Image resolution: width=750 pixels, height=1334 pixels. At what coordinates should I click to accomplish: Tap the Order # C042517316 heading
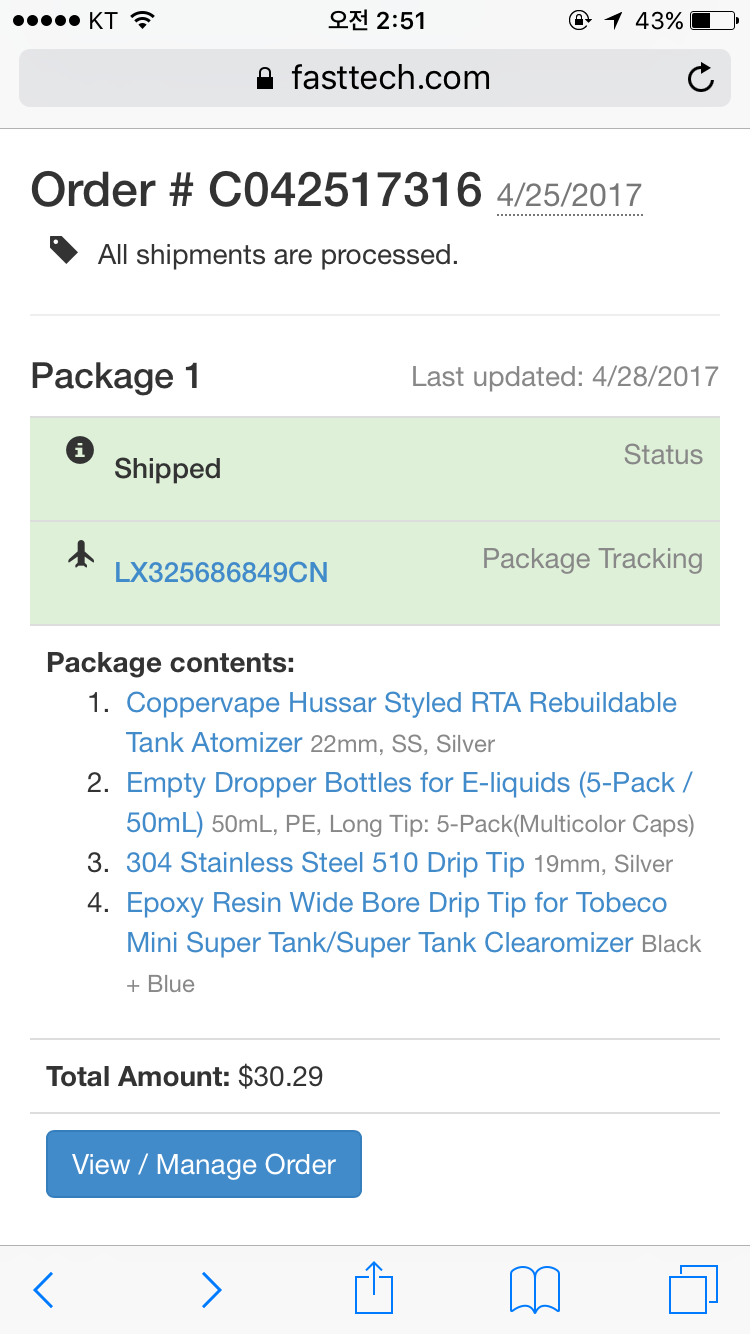tap(257, 190)
